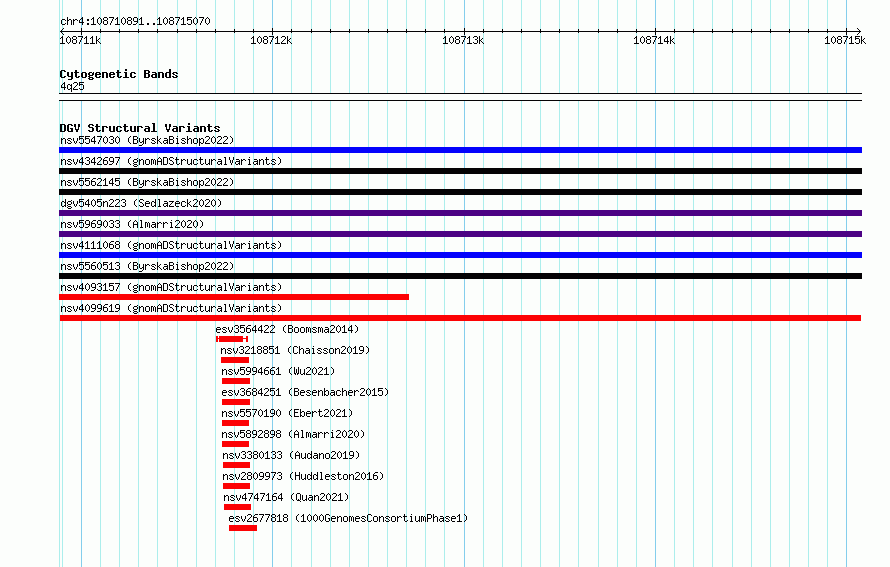Open nsv2809973 (Huddleston2016) label
Image resolution: width=890 pixels, height=567 pixels.
point(303,476)
